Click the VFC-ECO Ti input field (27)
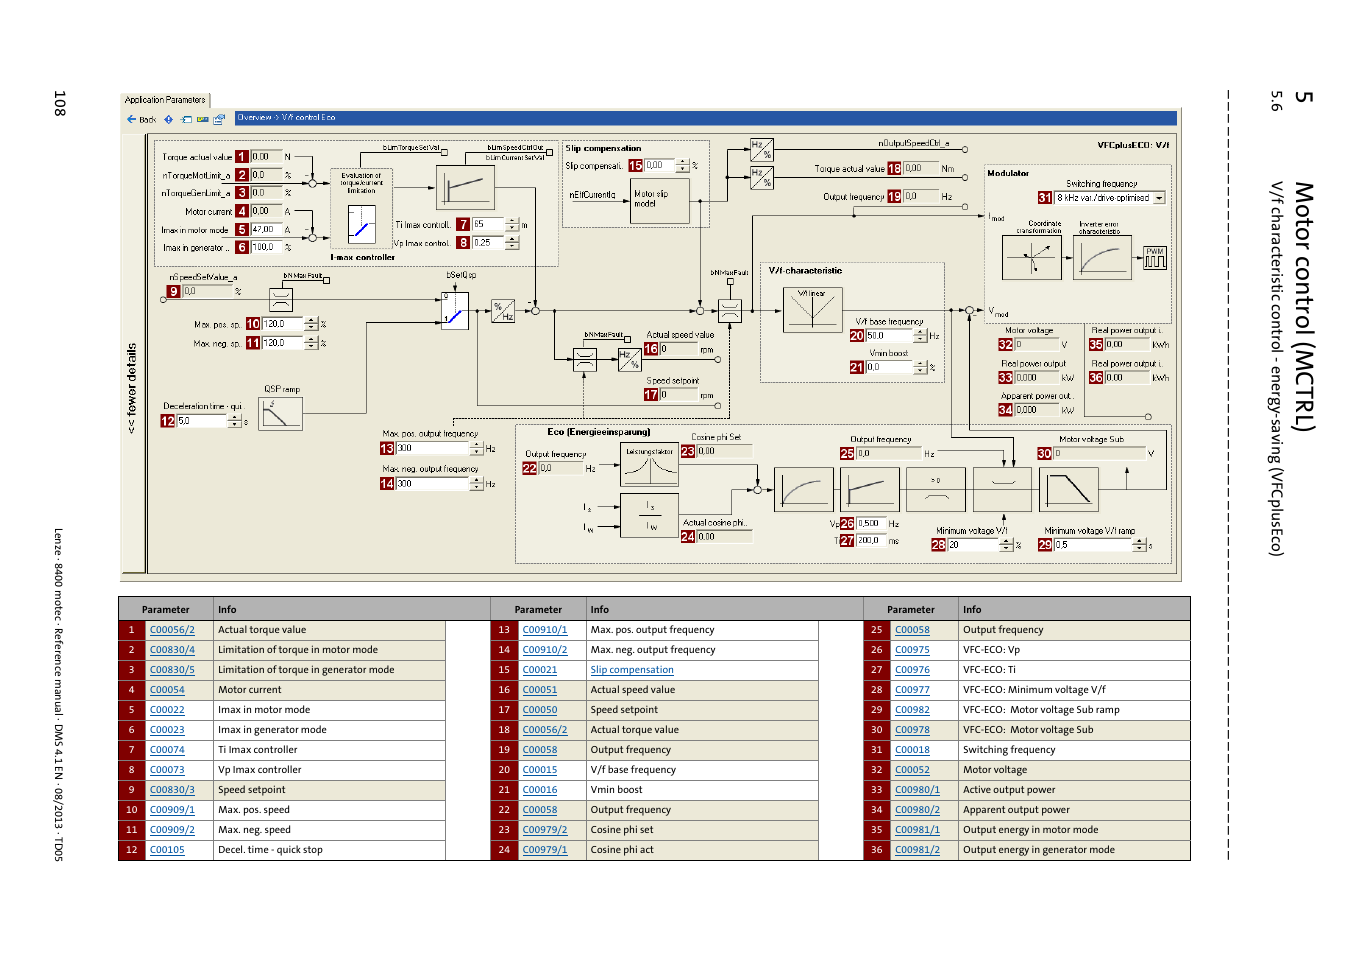 pyautogui.click(x=871, y=541)
